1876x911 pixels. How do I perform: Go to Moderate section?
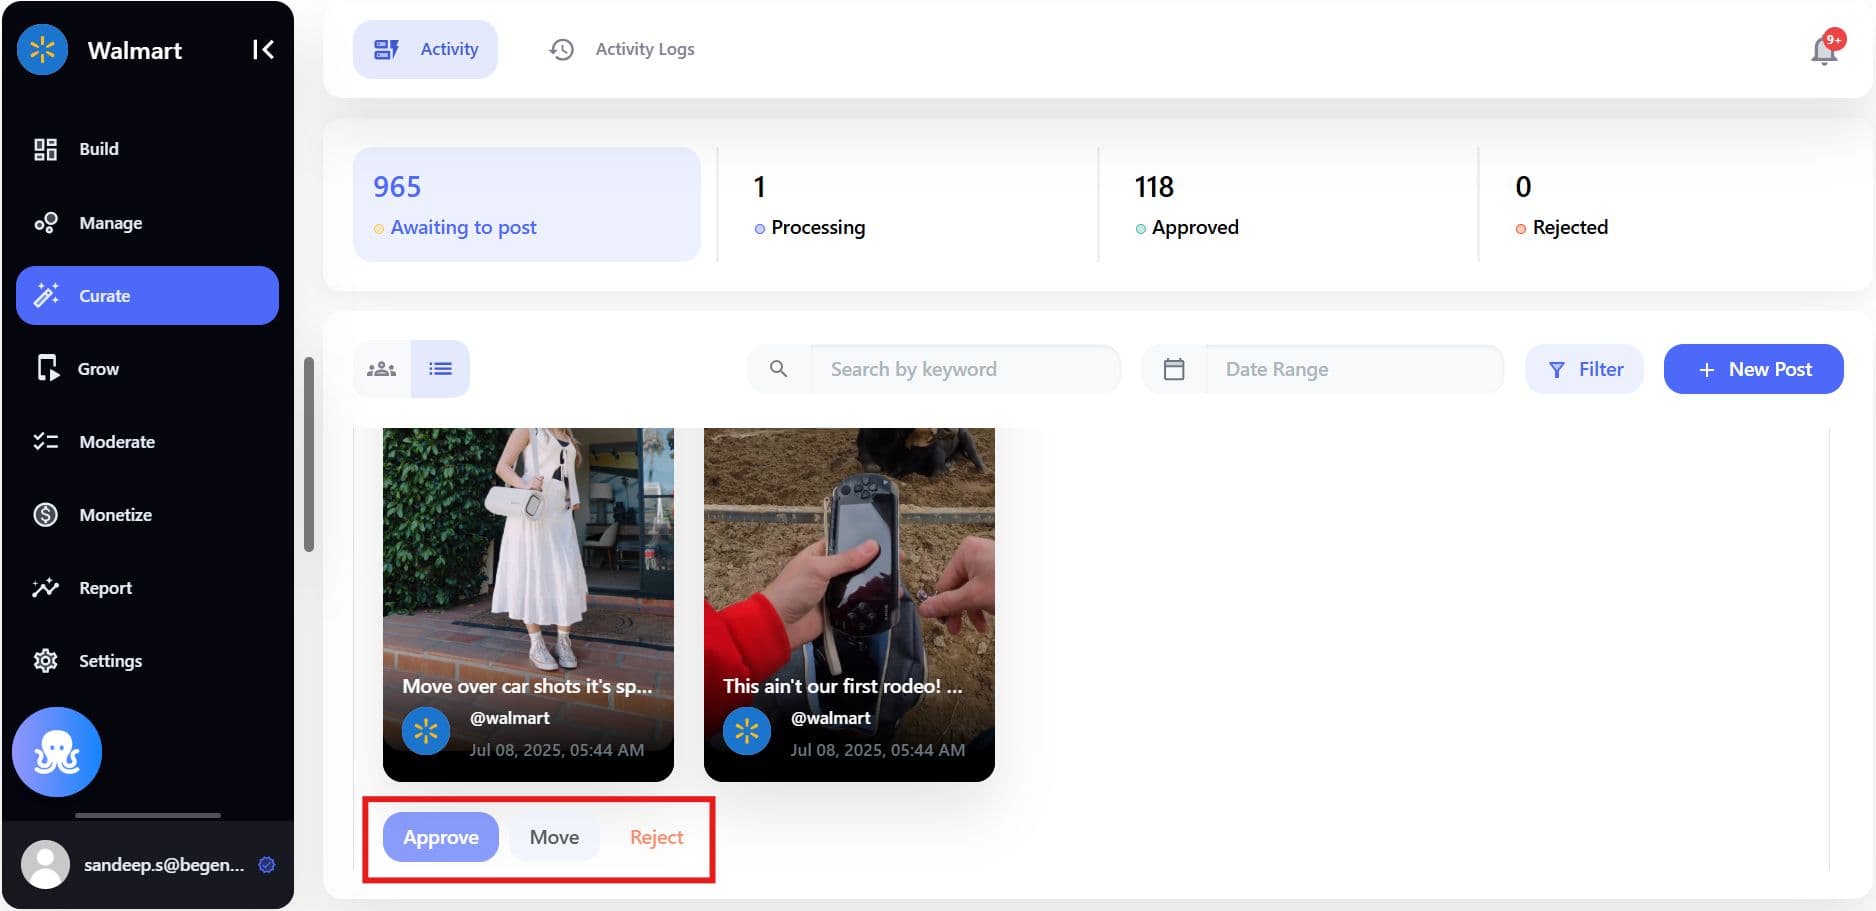point(147,441)
